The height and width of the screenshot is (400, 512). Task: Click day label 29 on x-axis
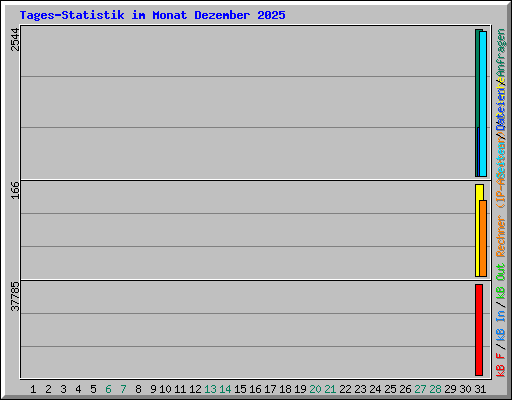tap(450, 389)
